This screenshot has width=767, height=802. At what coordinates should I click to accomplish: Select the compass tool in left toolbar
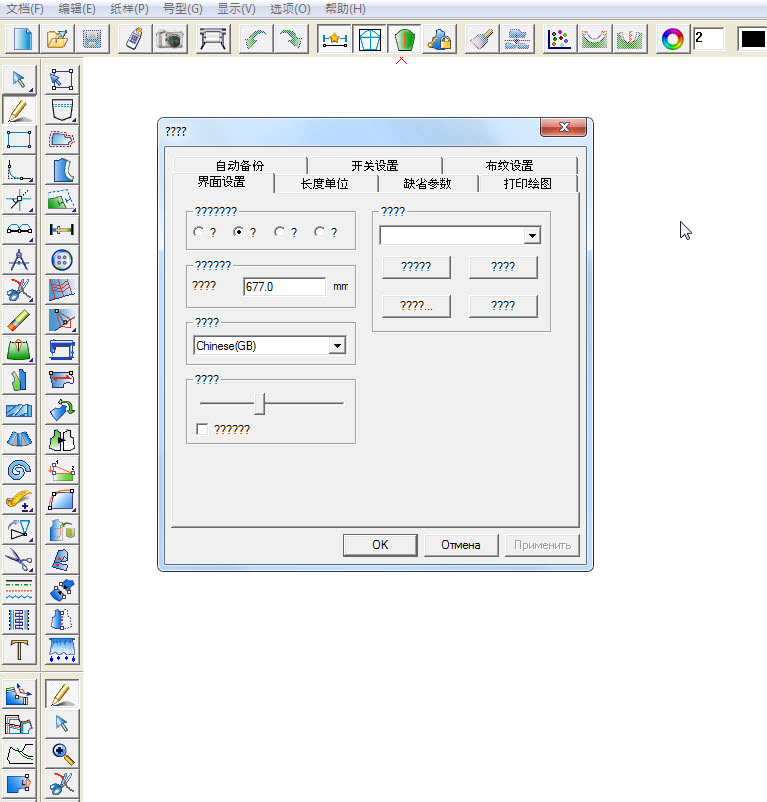click(19, 260)
